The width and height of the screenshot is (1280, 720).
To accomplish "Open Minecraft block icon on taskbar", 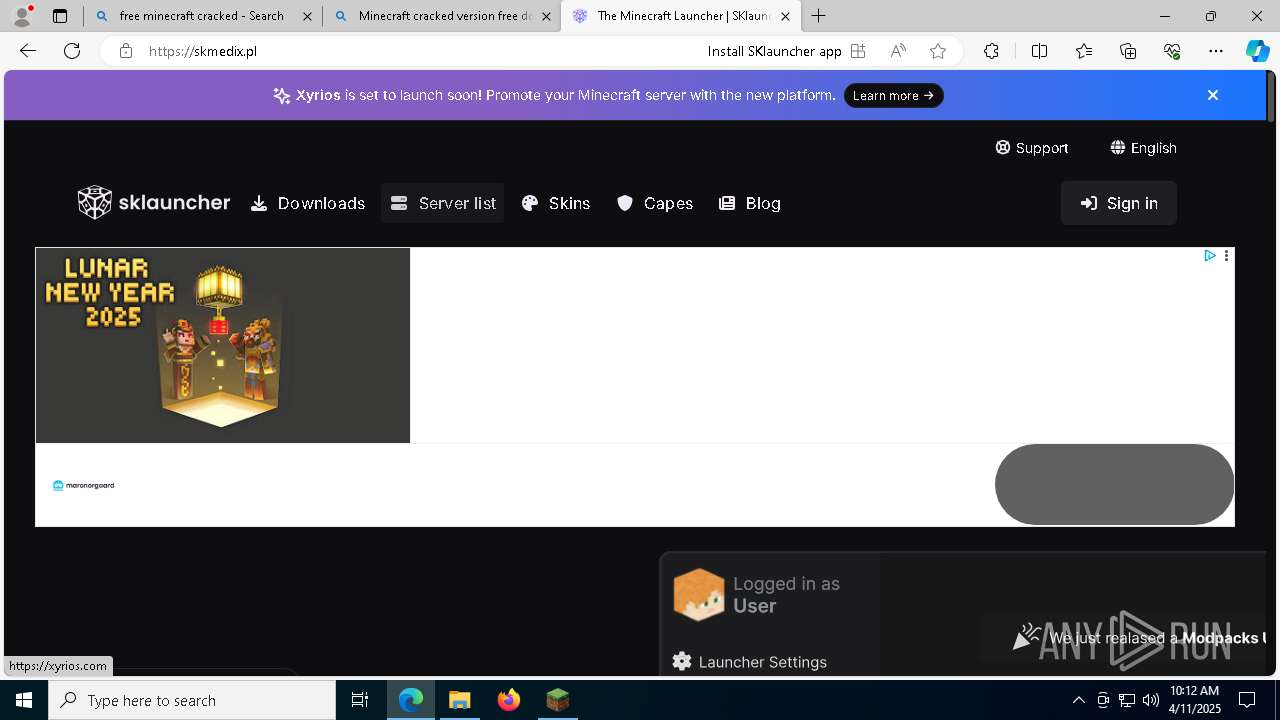I will 558,700.
